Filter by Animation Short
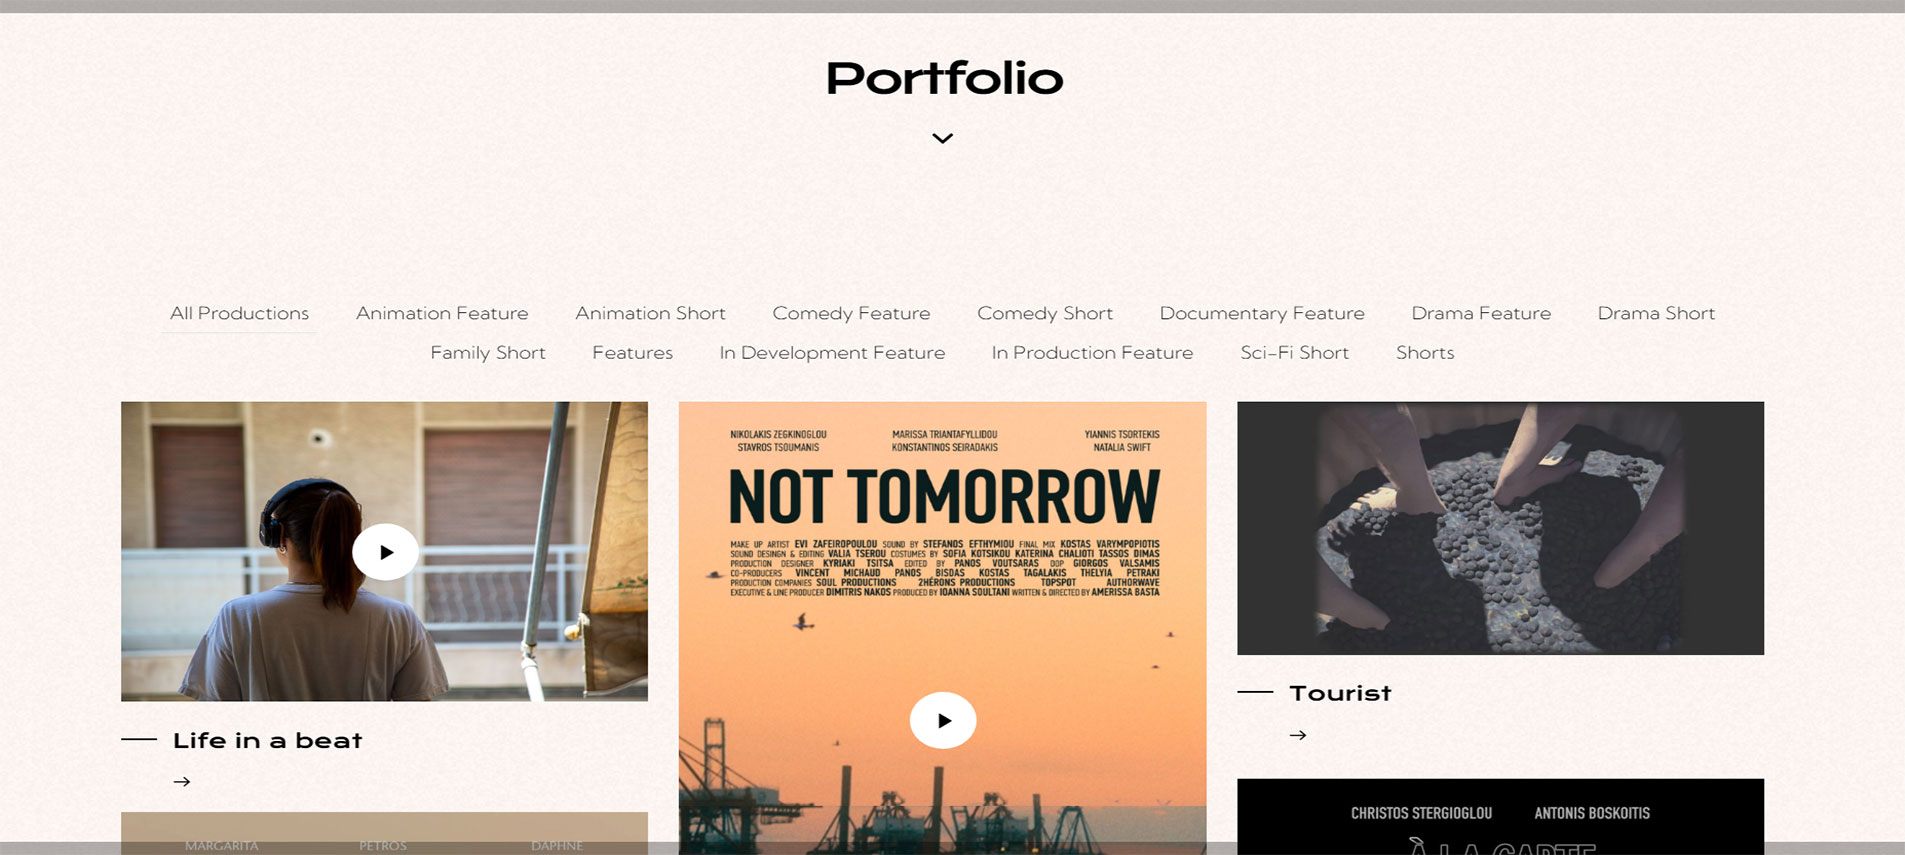Image resolution: width=1905 pixels, height=855 pixels. click(x=650, y=314)
